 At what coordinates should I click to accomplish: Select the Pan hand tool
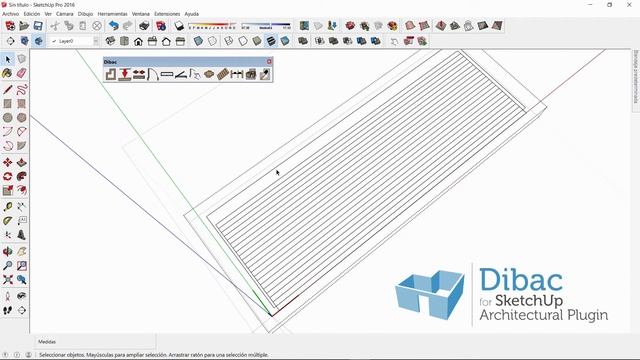pos(21,251)
